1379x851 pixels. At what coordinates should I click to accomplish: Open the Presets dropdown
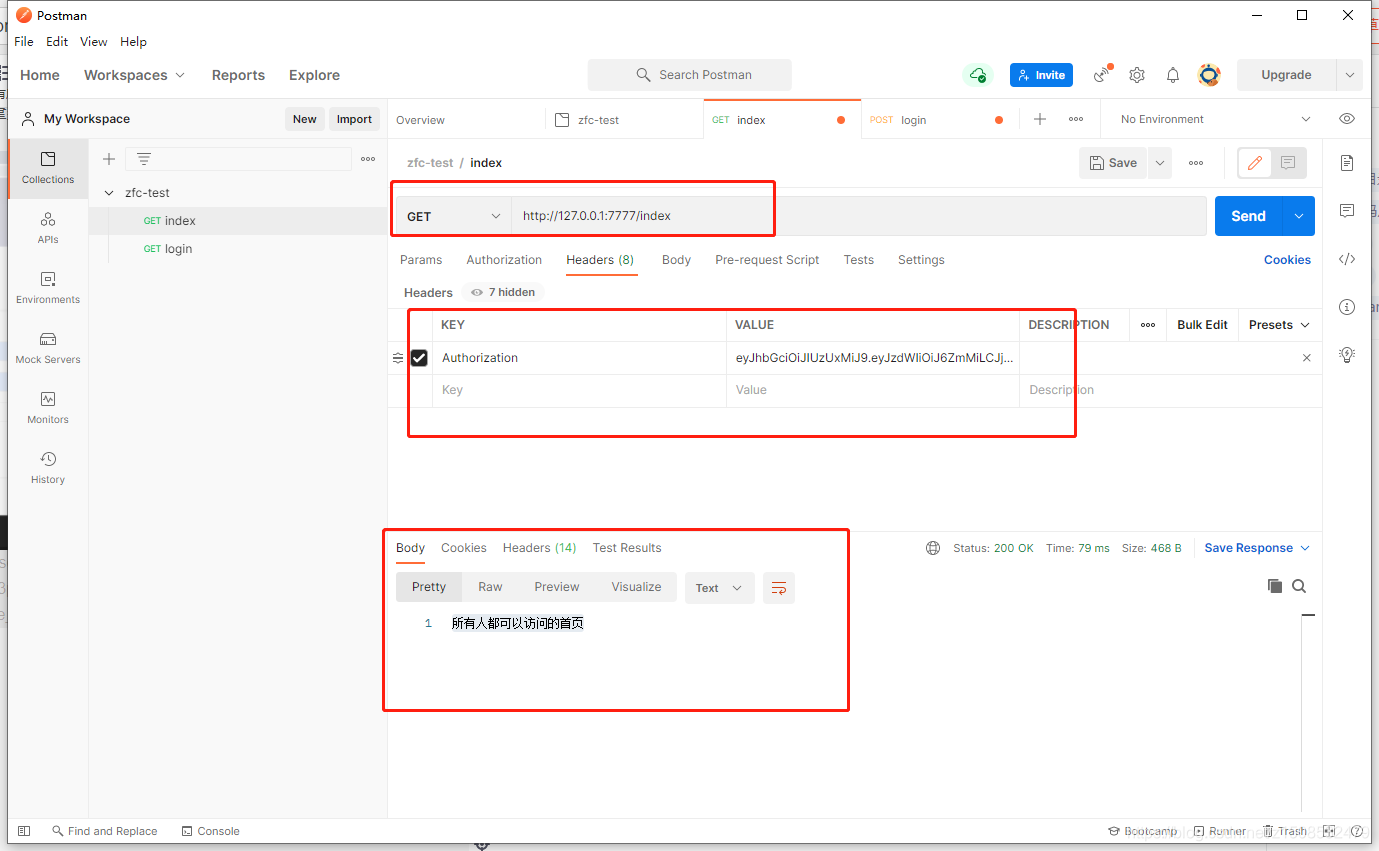click(x=1279, y=325)
